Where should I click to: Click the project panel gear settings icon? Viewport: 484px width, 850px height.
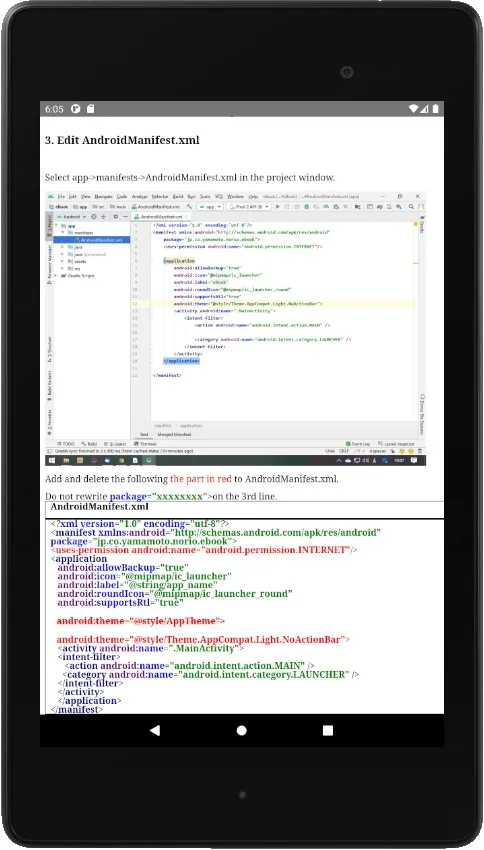click(x=115, y=216)
